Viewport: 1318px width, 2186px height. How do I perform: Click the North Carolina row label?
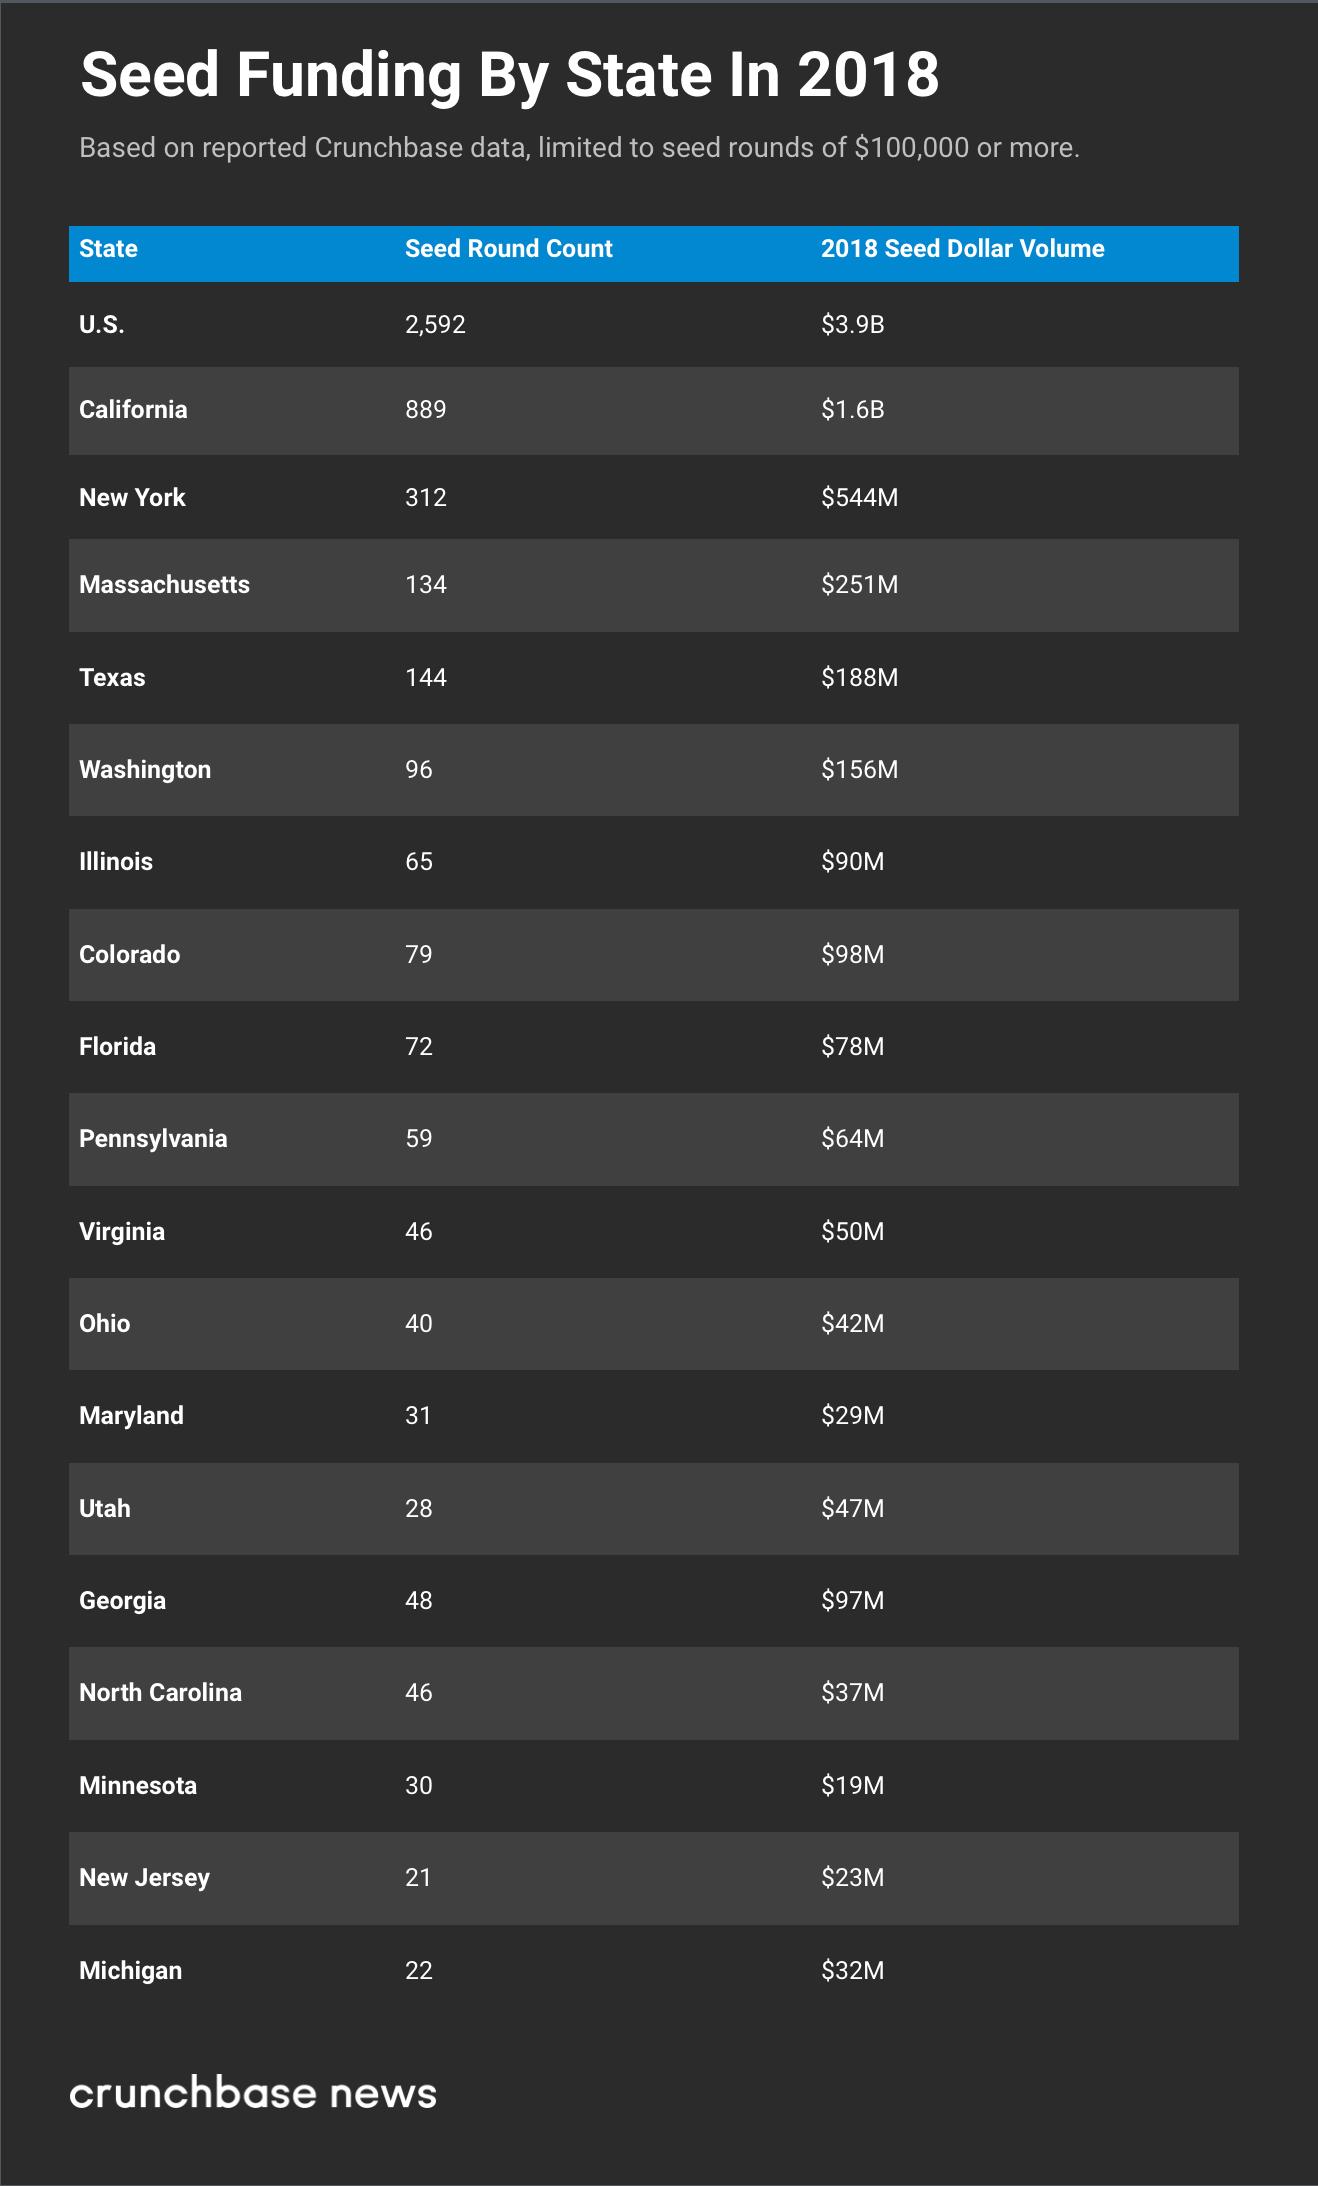click(x=160, y=1693)
